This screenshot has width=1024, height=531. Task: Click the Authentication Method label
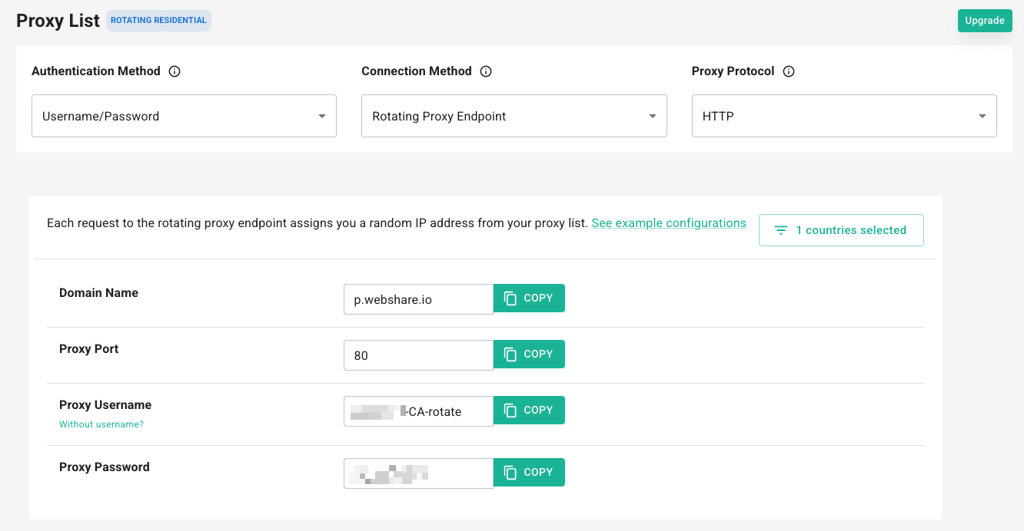[x=96, y=71]
